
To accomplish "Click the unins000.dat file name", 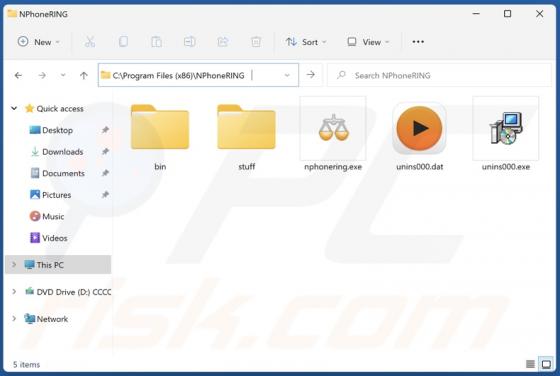I will pyautogui.click(x=420, y=167).
